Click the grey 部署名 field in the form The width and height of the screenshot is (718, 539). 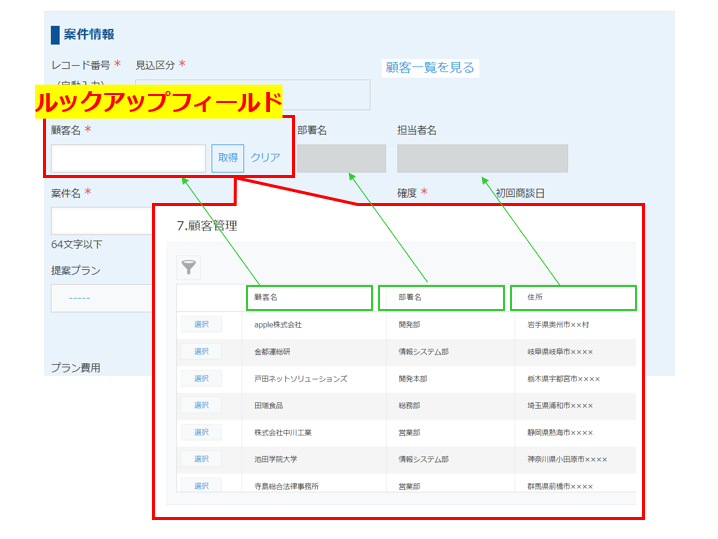[342, 158]
